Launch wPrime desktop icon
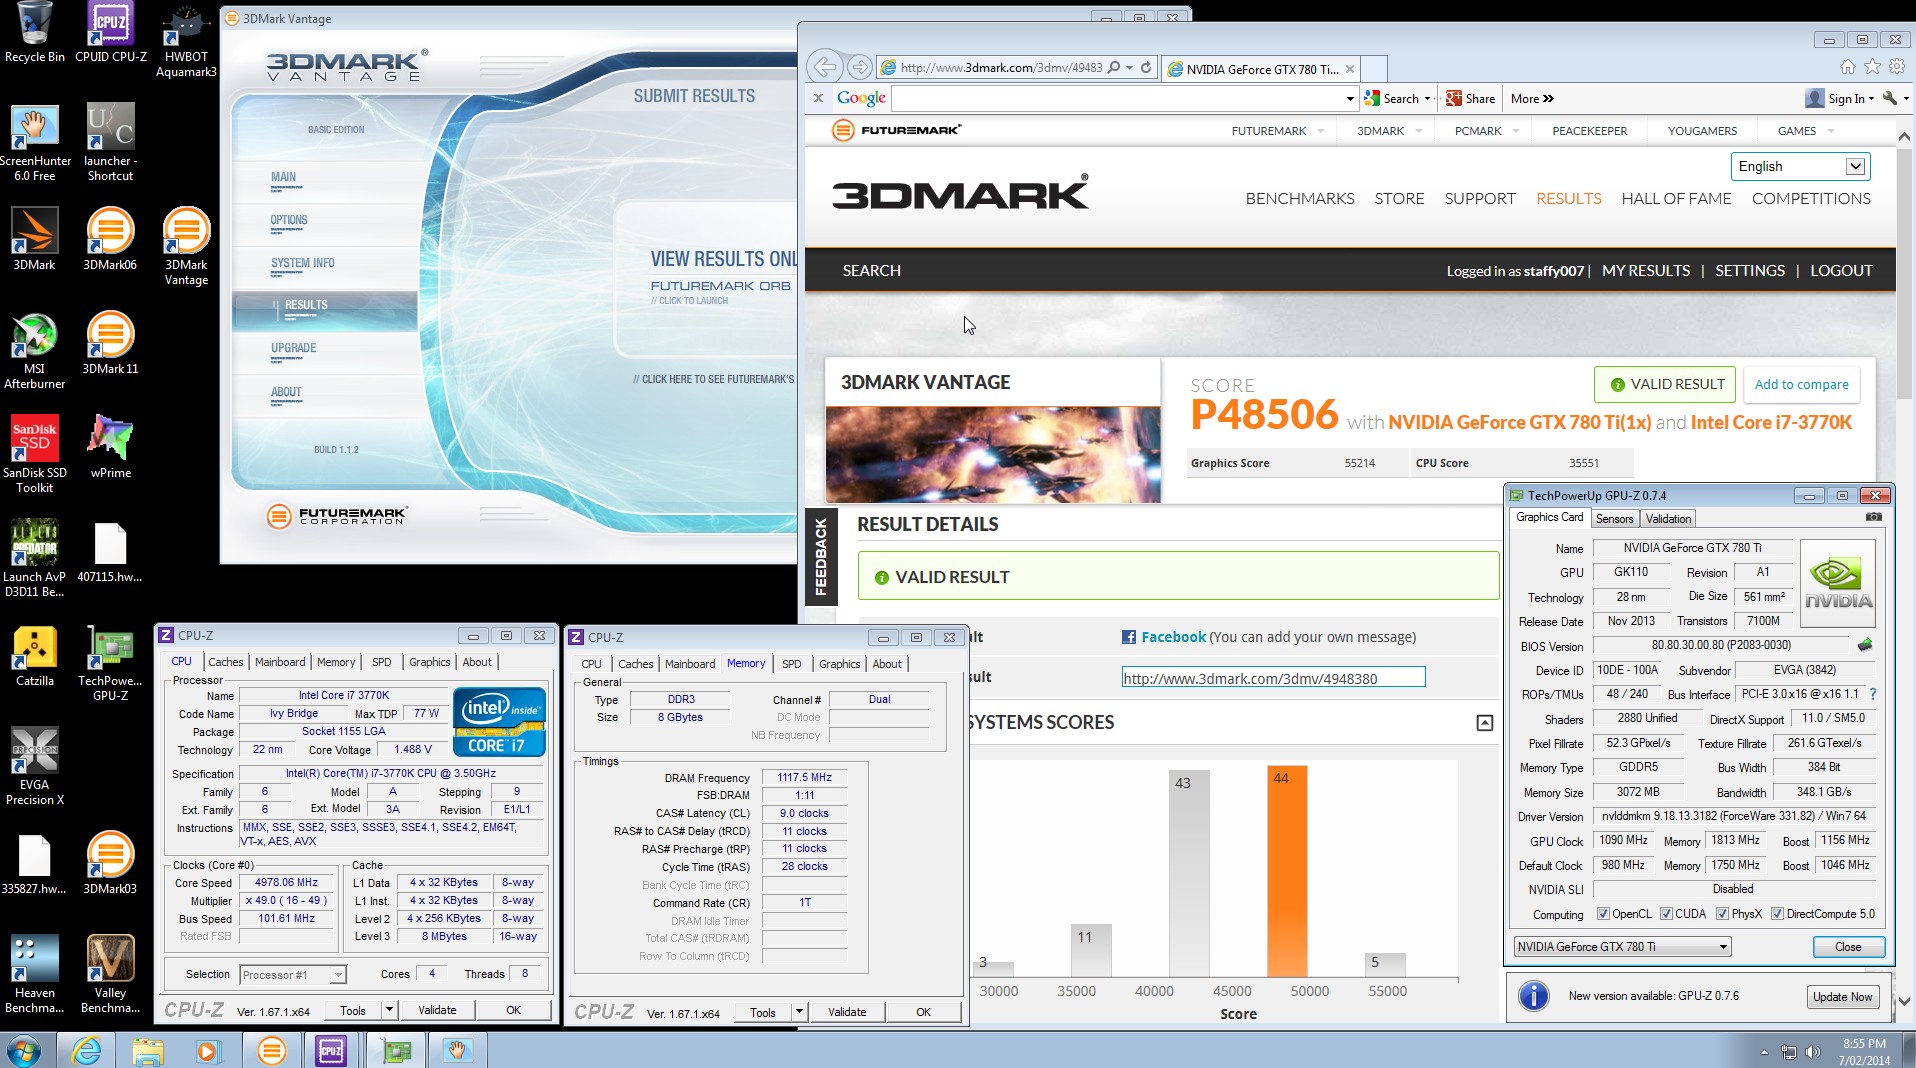 [x=110, y=447]
